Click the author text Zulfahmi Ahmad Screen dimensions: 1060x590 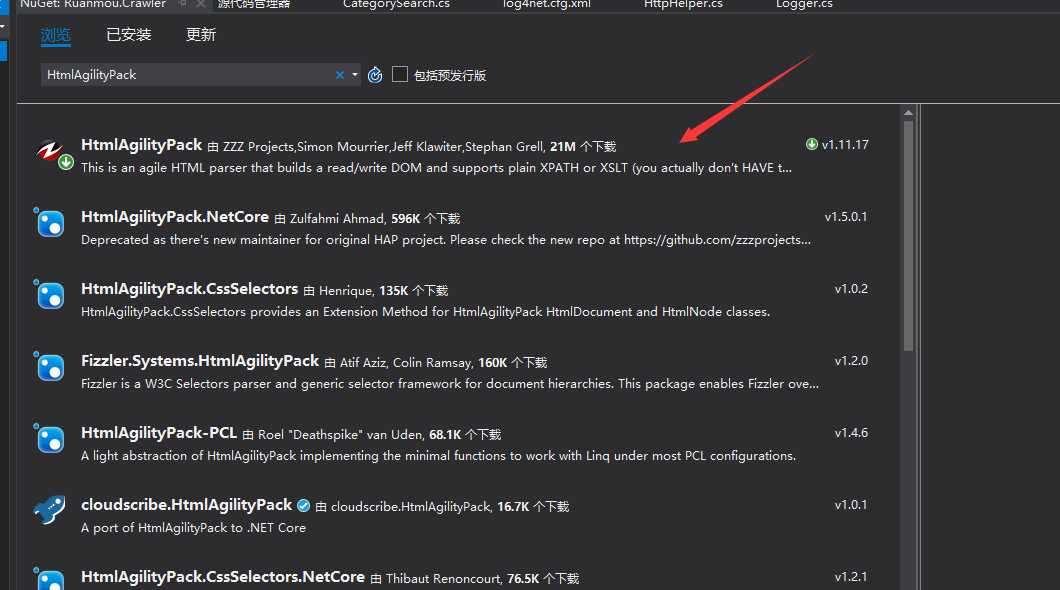(x=337, y=219)
